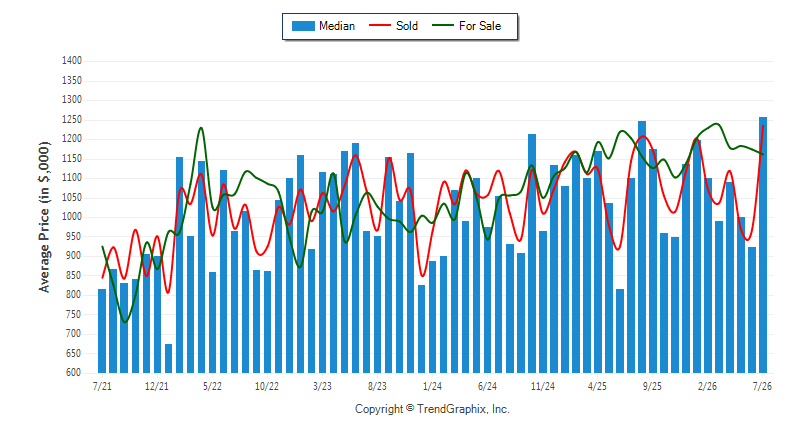Viewport: 800px width, 434px height.
Task: Select the 1/24 x-axis label
Action: (432, 386)
